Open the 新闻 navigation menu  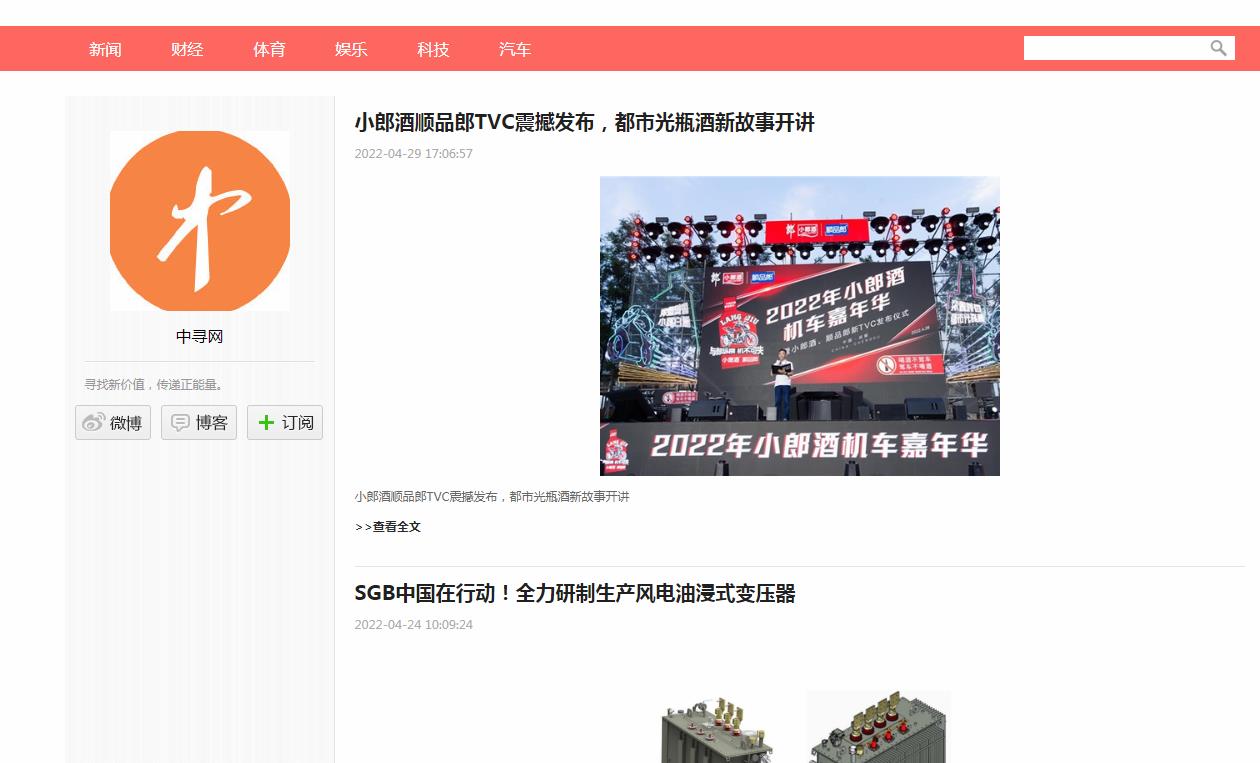105,49
